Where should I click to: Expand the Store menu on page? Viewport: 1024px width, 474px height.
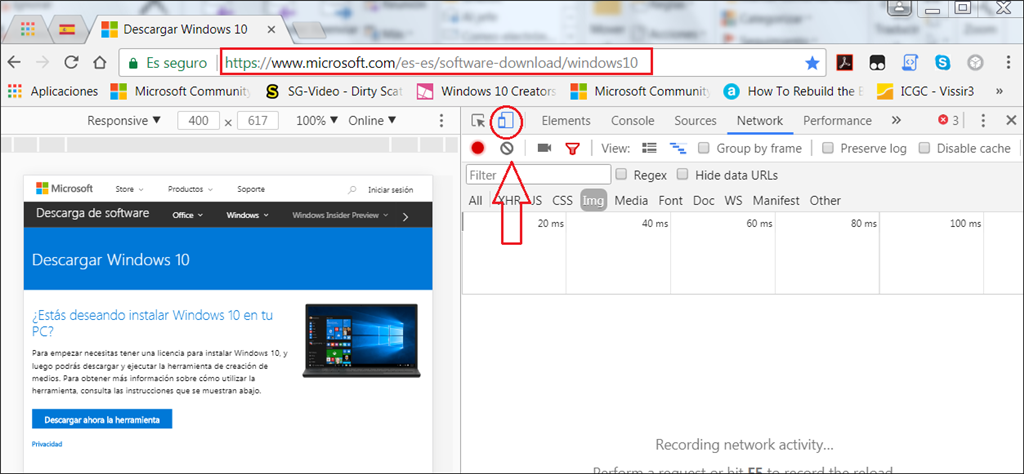pos(129,189)
